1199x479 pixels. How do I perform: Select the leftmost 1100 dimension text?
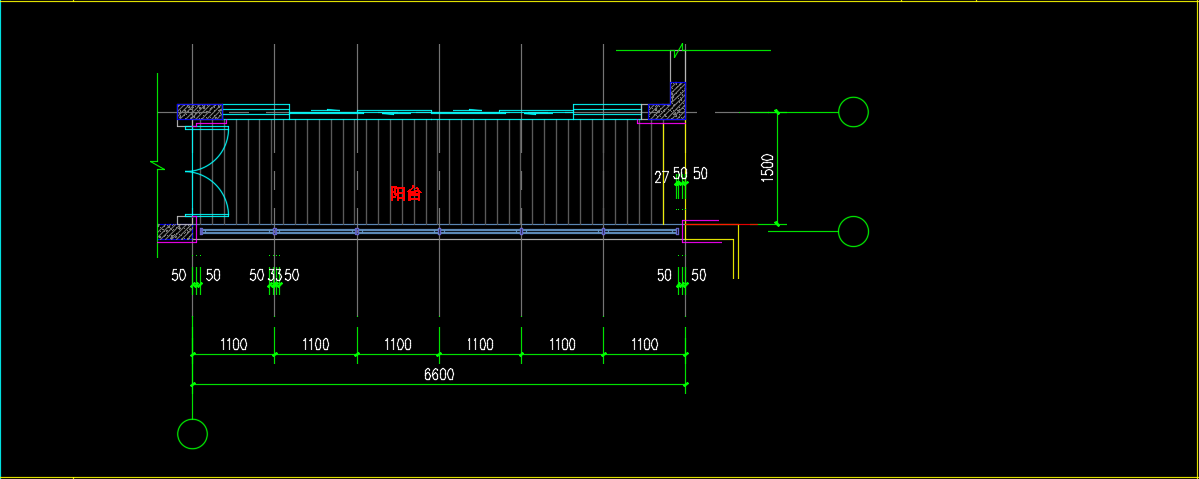click(233, 345)
